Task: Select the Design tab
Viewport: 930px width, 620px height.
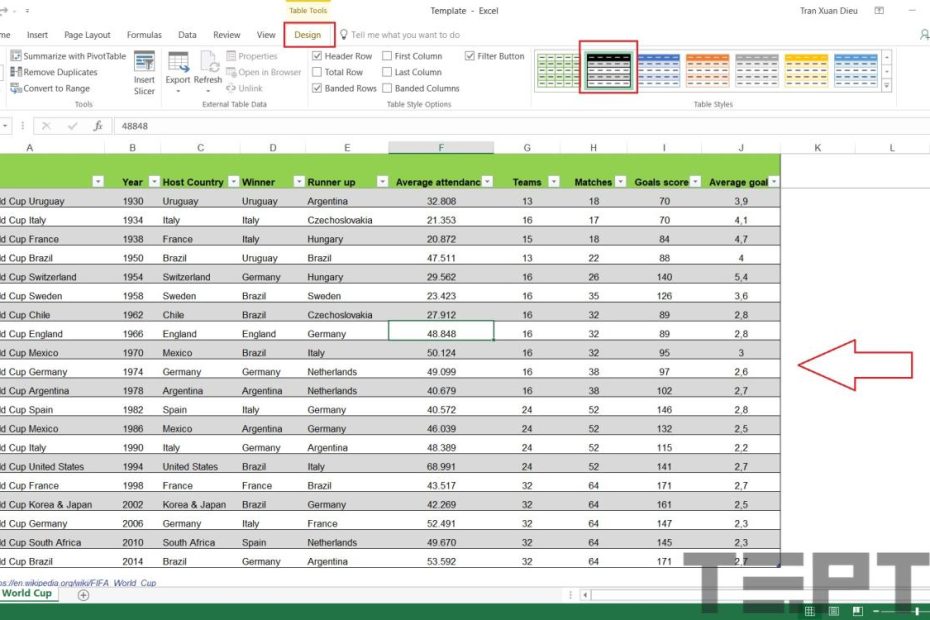Action: [x=307, y=35]
